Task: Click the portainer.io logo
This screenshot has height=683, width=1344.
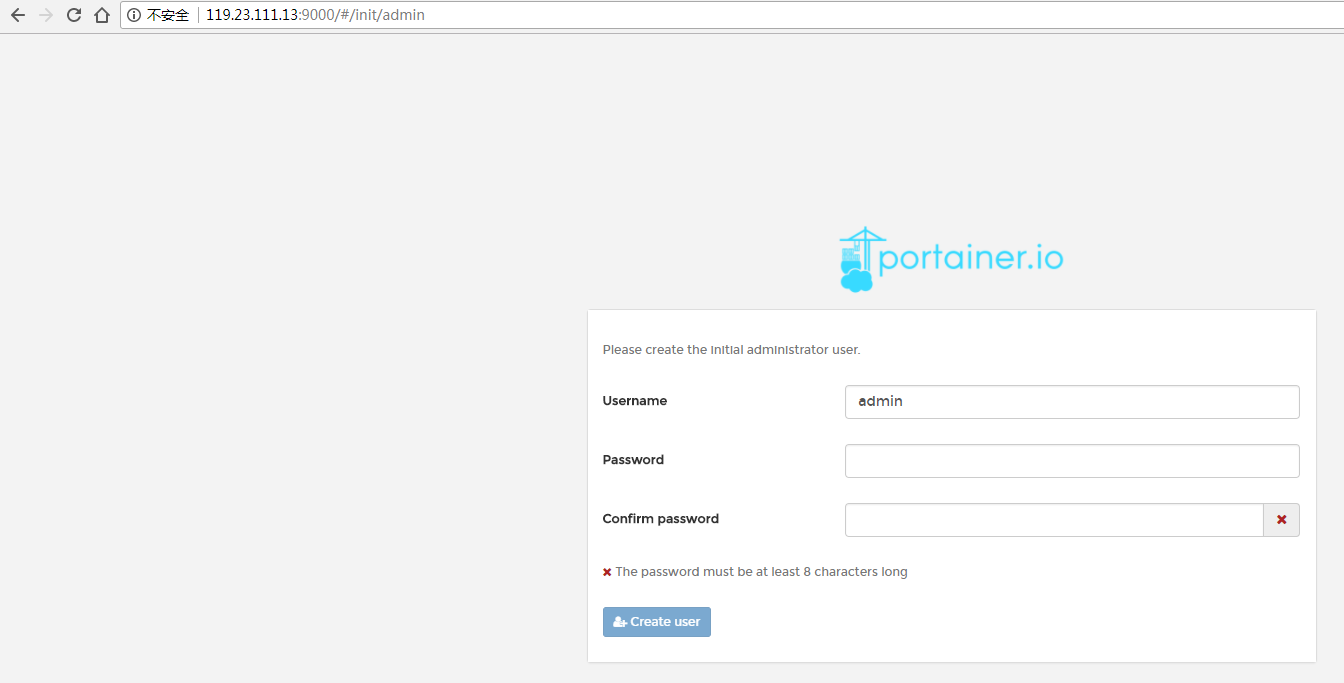Action: tap(951, 259)
